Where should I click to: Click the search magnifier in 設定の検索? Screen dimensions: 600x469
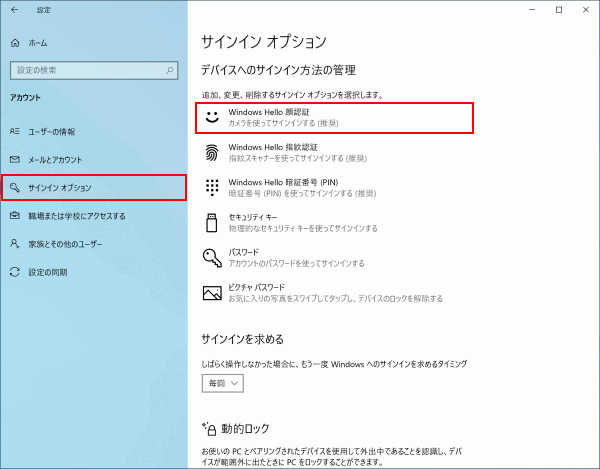tap(169, 70)
